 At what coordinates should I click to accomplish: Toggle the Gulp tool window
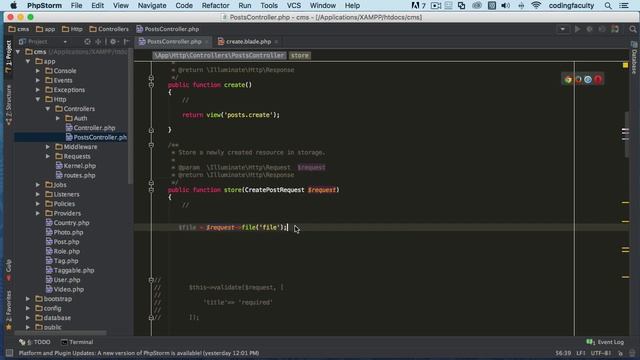8,270
